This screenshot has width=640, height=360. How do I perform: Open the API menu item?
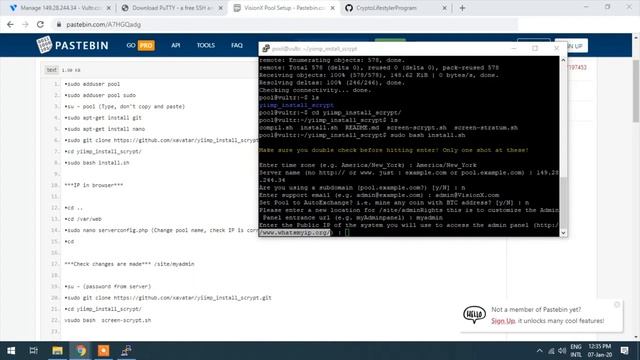[176, 45]
